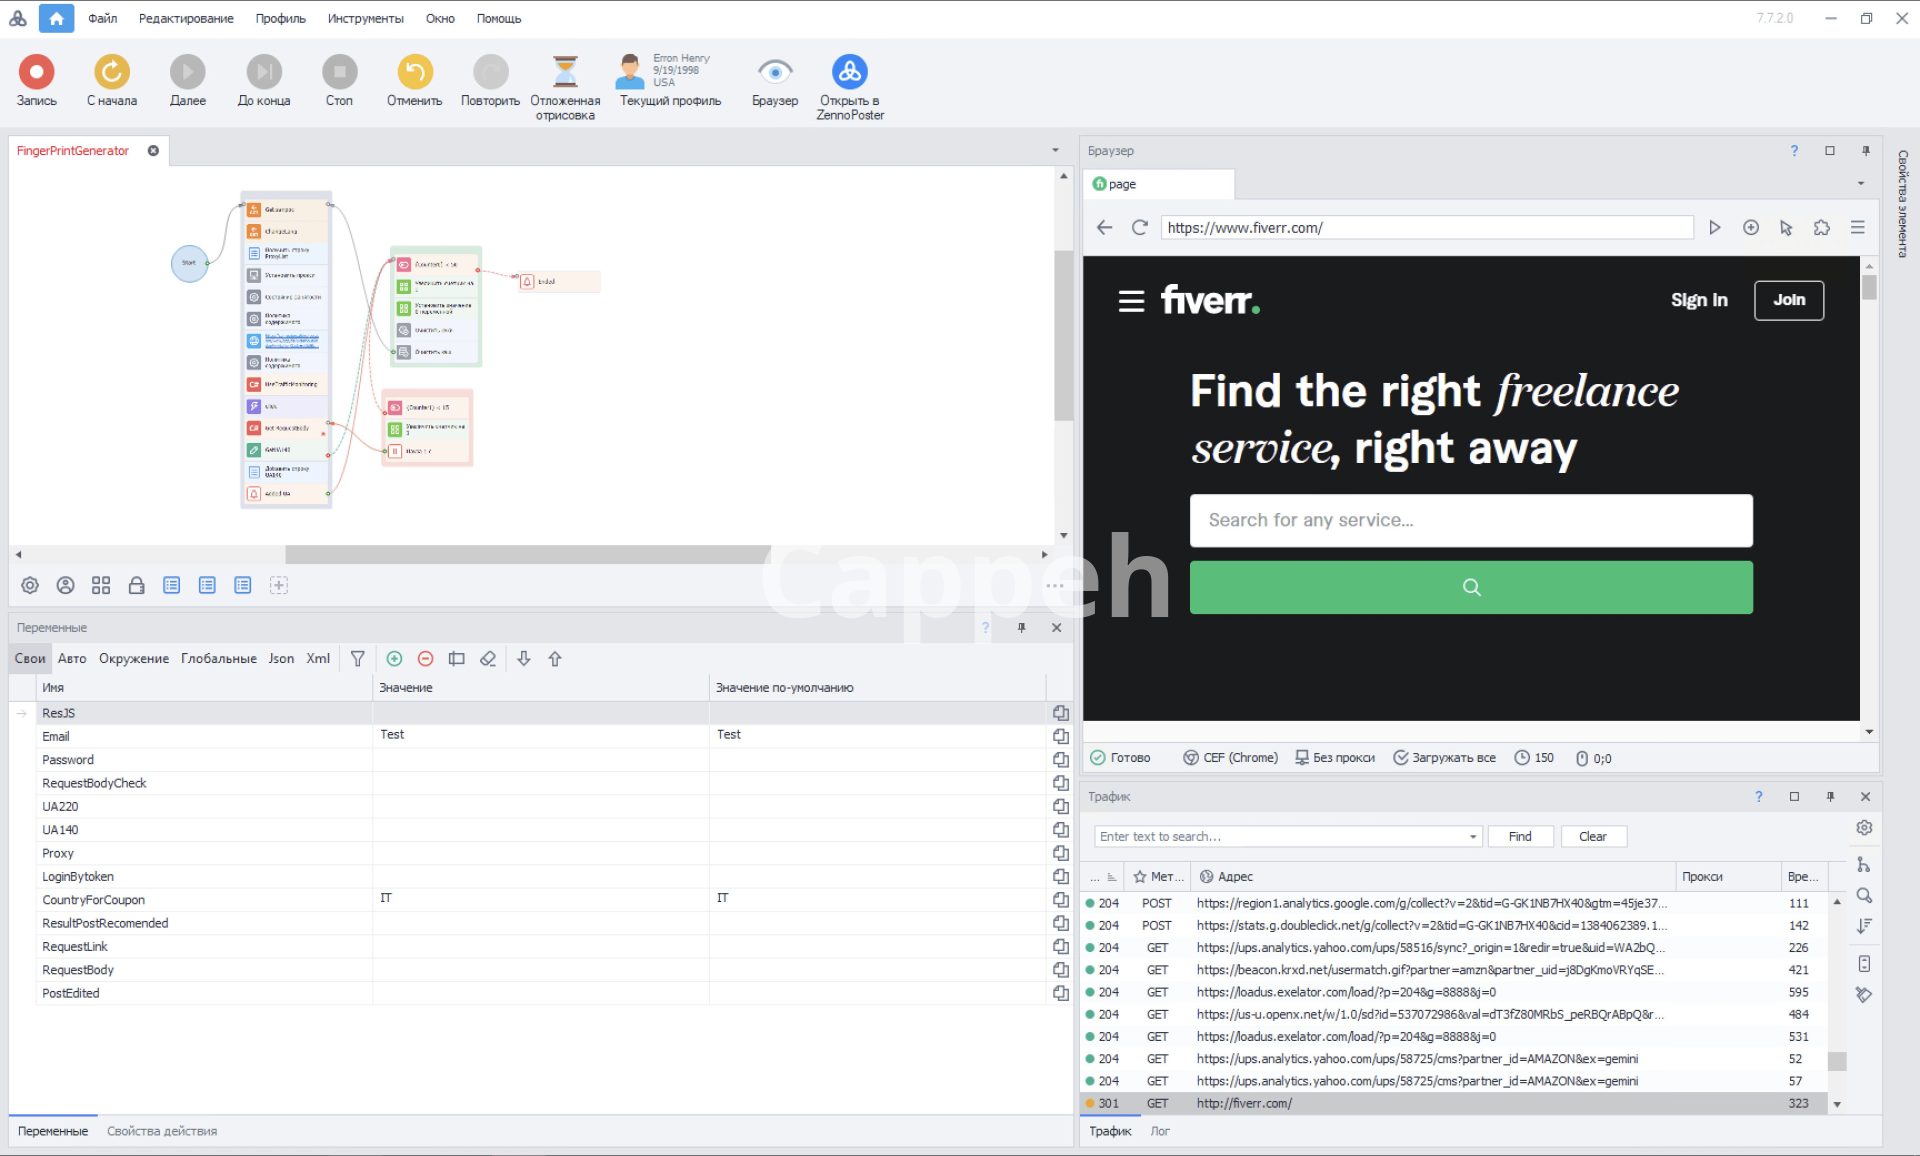Open the browser tabs dropdown arrow
The width and height of the screenshot is (1920, 1156).
click(1861, 184)
